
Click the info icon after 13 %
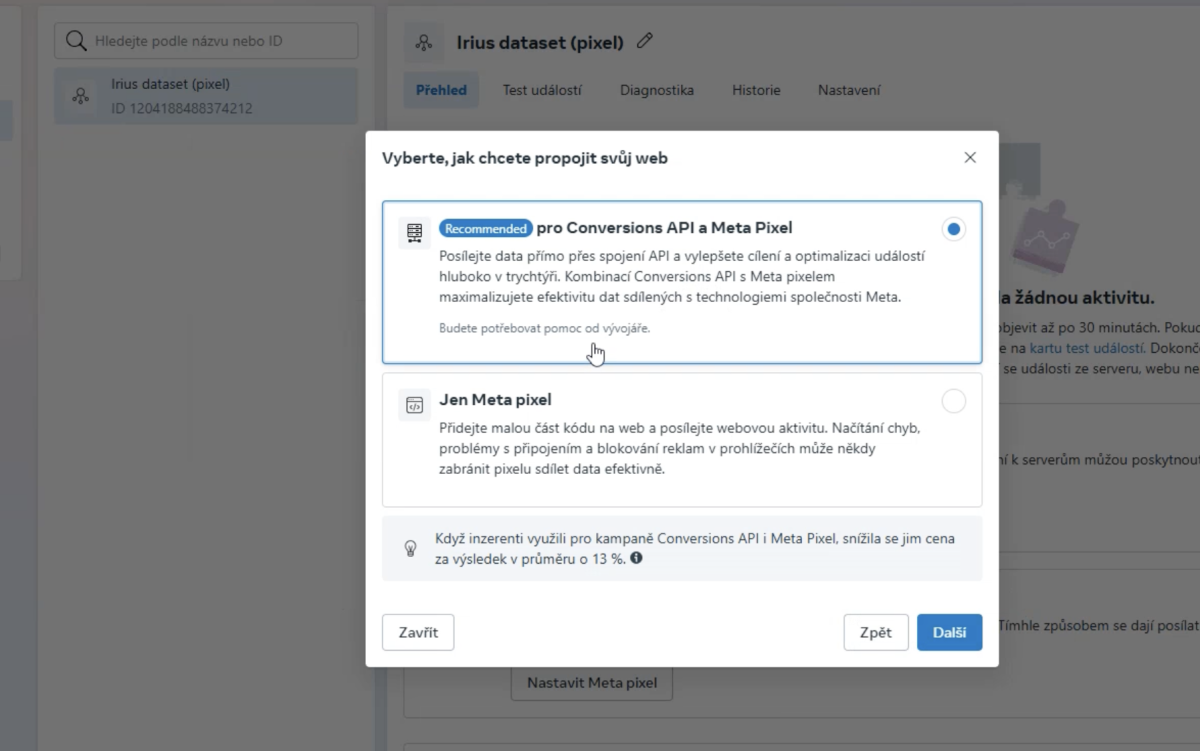pyautogui.click(x=636, y=558)
